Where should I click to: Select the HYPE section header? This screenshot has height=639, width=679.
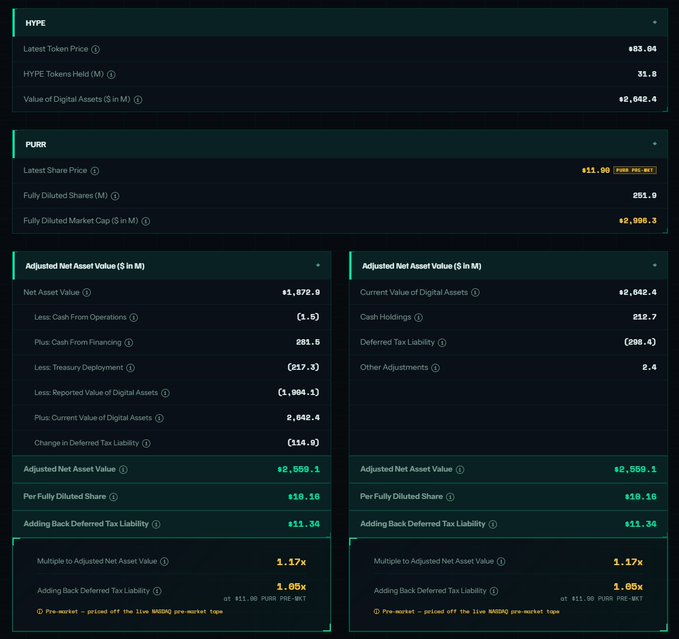click(x=340, y=23)
